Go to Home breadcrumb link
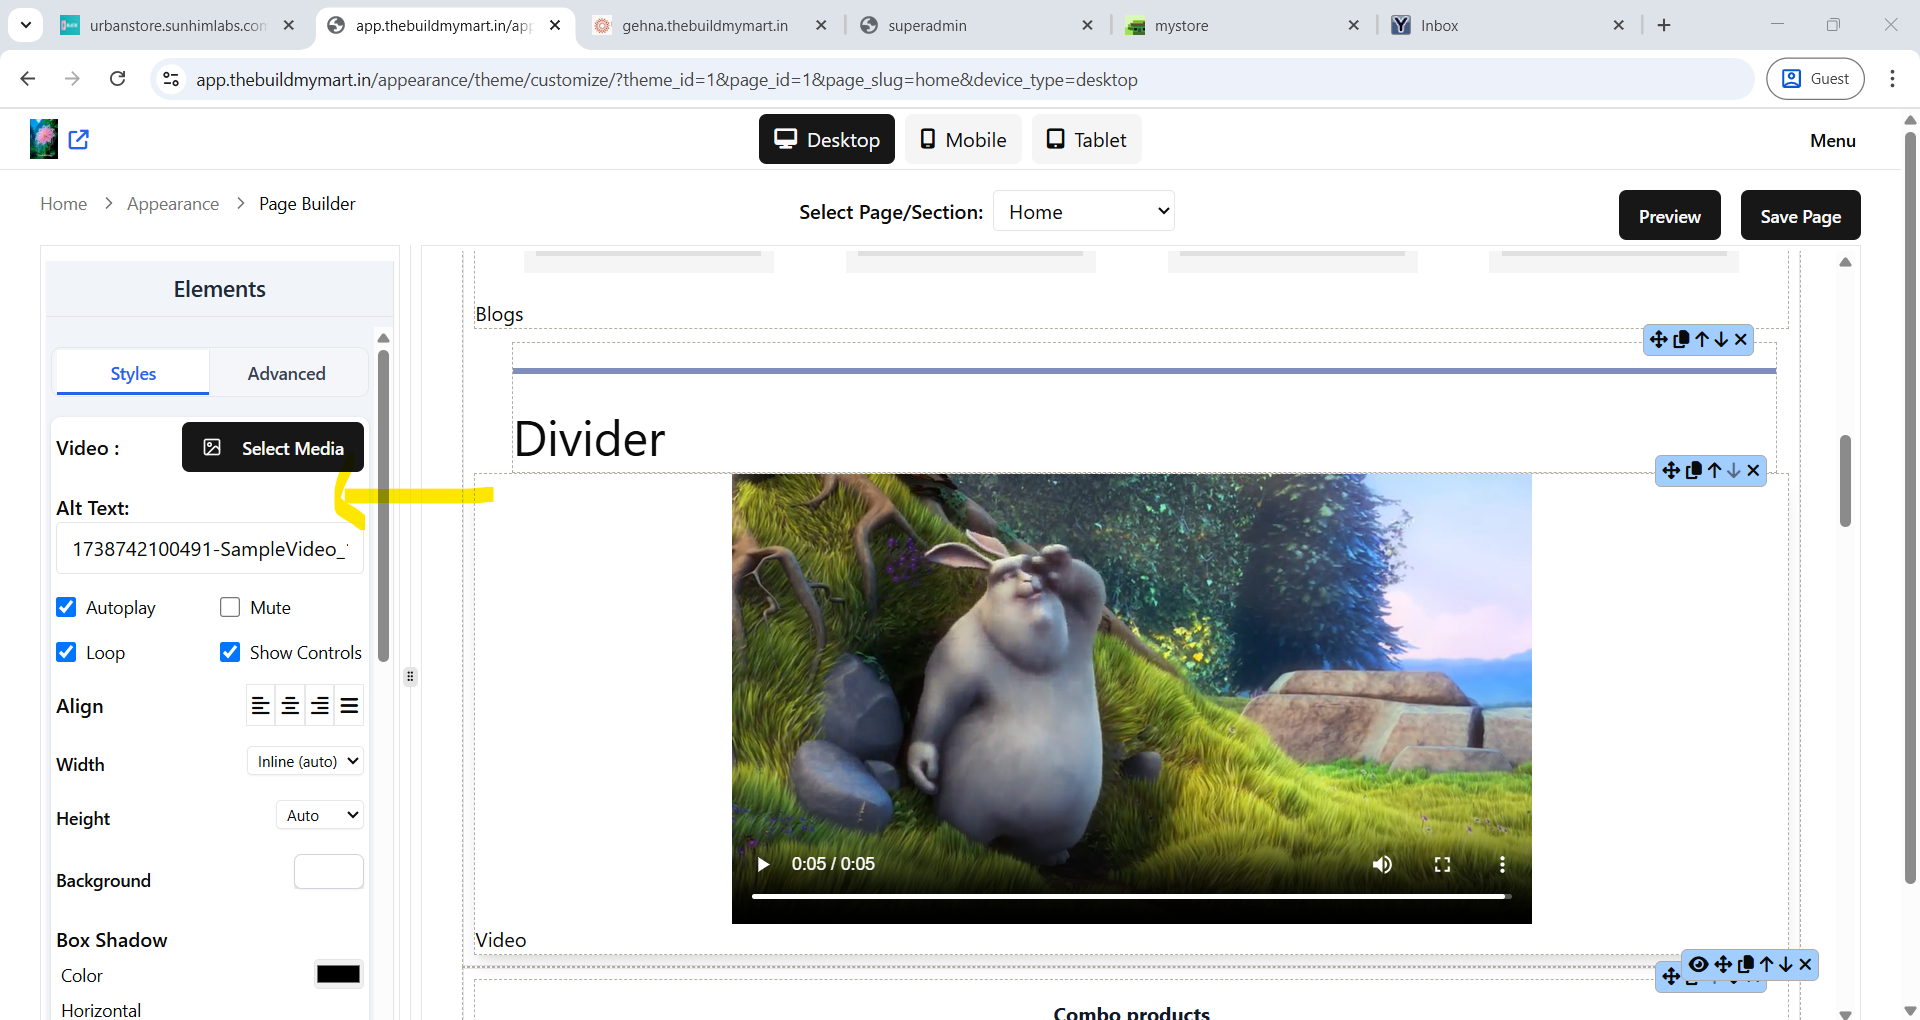This screenshot has width=1920, height=1020. (64, 203)
